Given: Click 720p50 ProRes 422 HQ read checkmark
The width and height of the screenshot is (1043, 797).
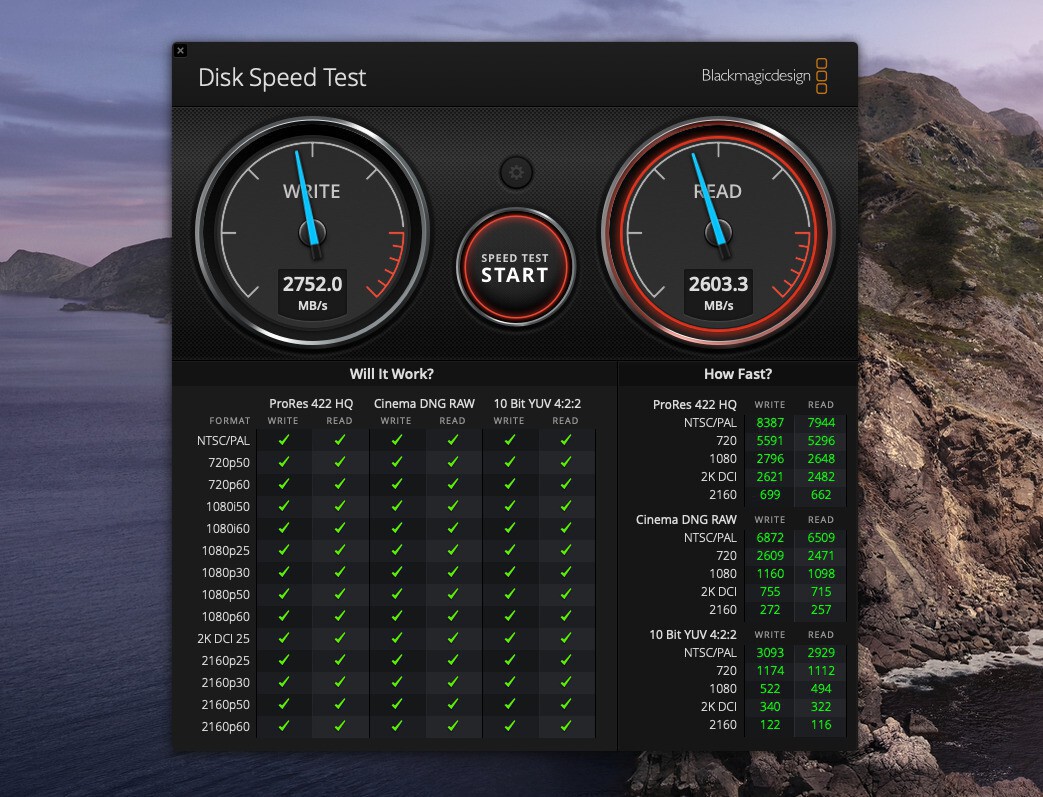Looking at the screenshot, I should pyautogui.click(x=340, y=462).
